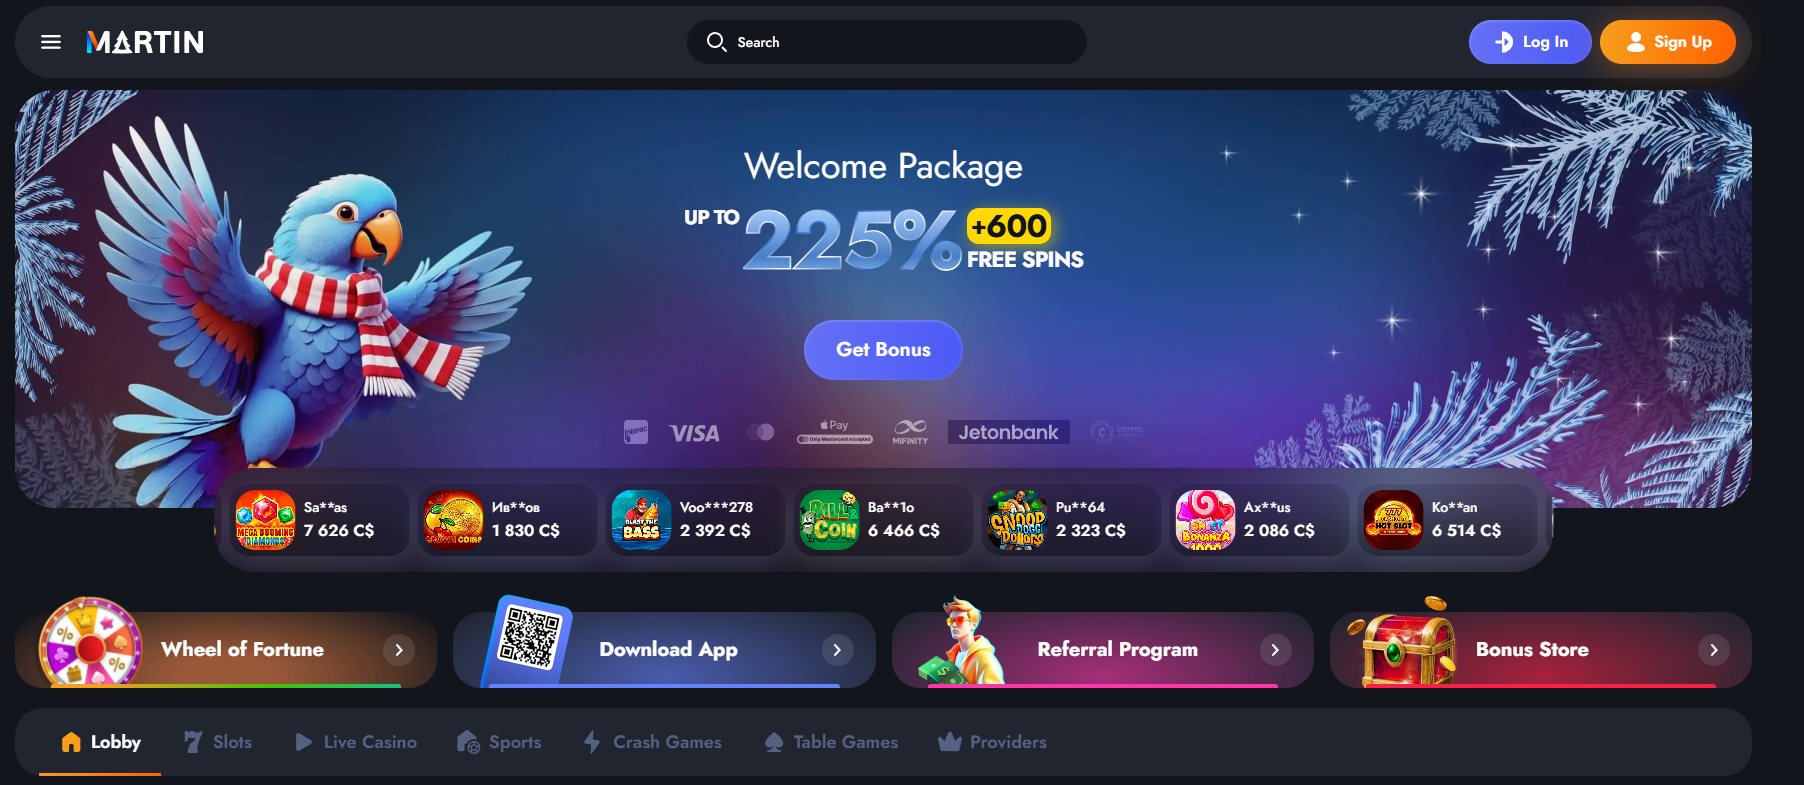Expand the Referral Program chevron arrow
Image resolution: width=1804 pixels, height=785 pixels.
click(1275, 650)
